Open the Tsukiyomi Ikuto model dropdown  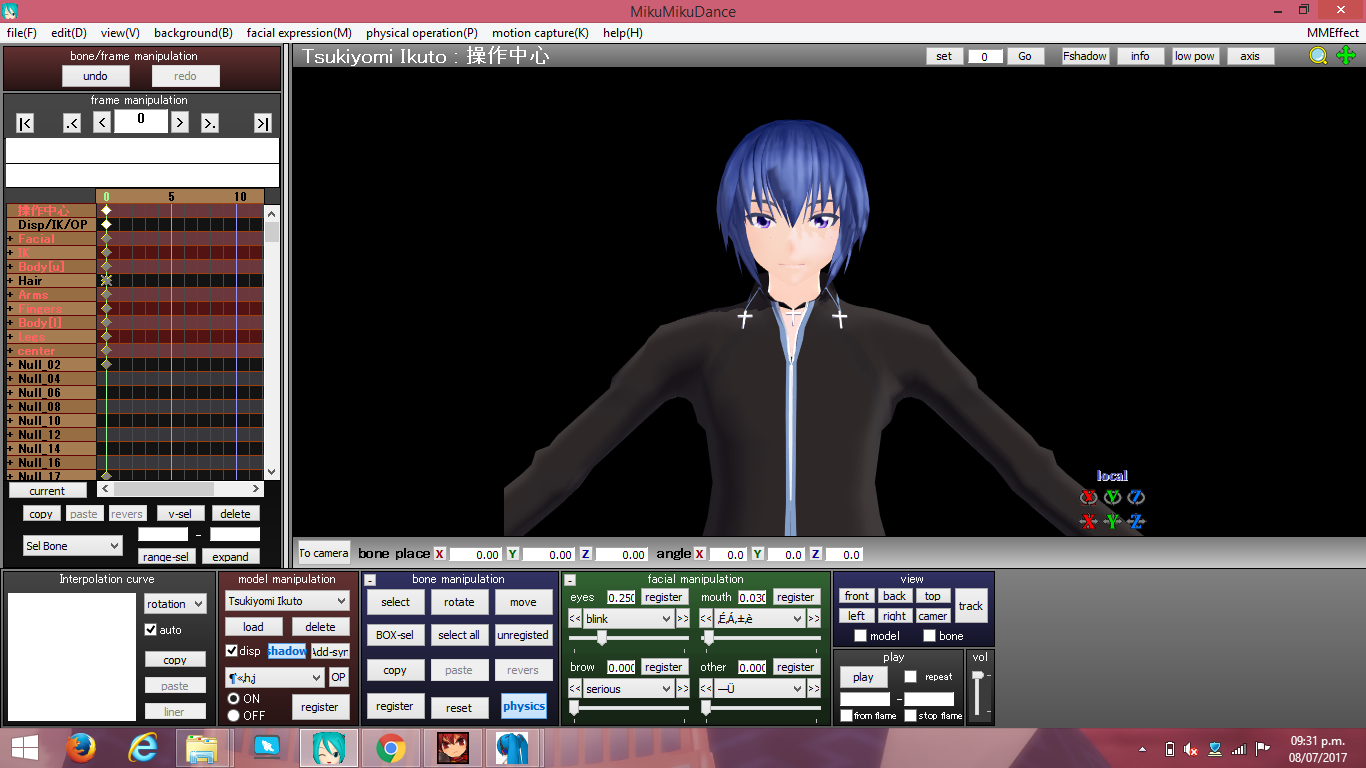click(x=287, y=601)
